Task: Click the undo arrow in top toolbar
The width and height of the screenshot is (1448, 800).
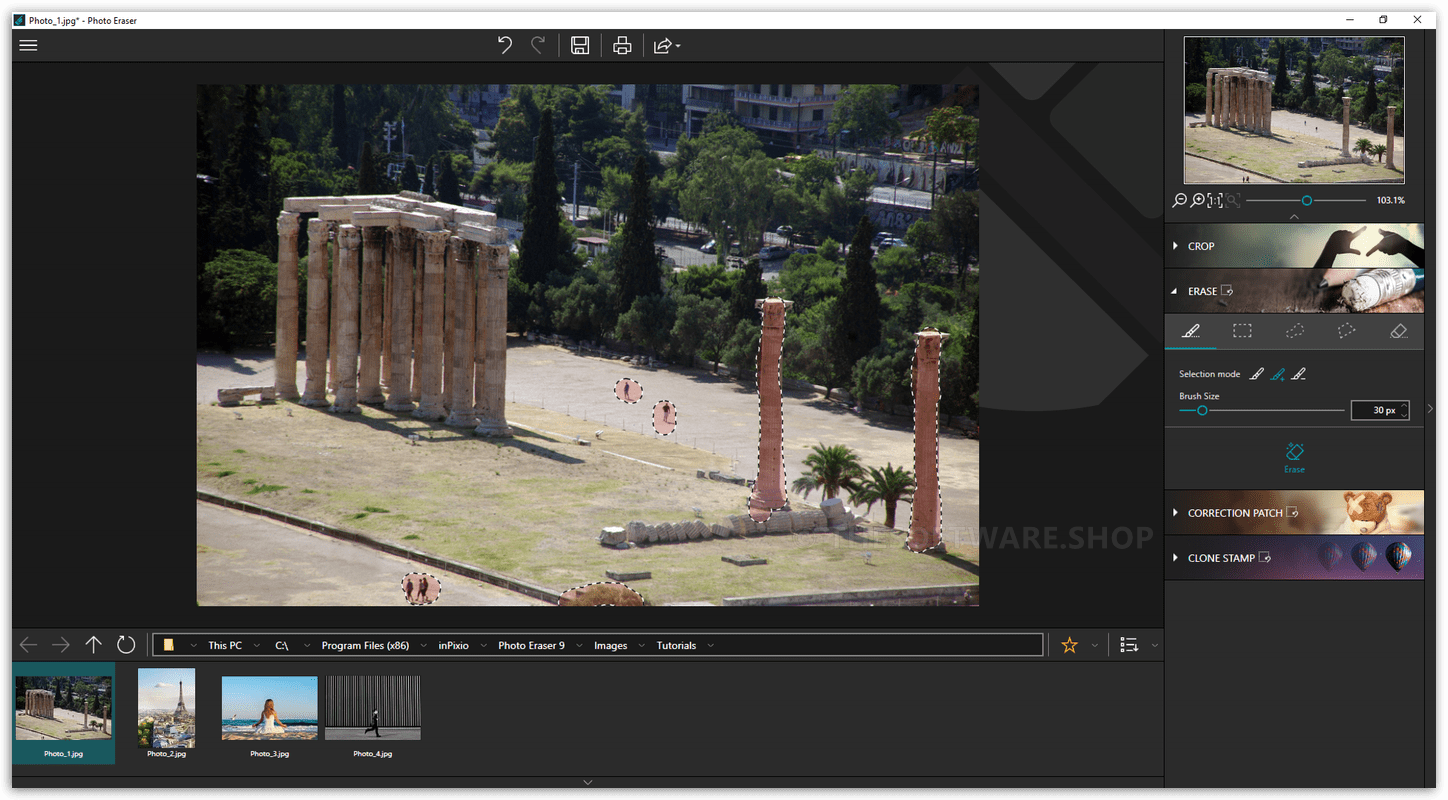Action: click(505, 45)
